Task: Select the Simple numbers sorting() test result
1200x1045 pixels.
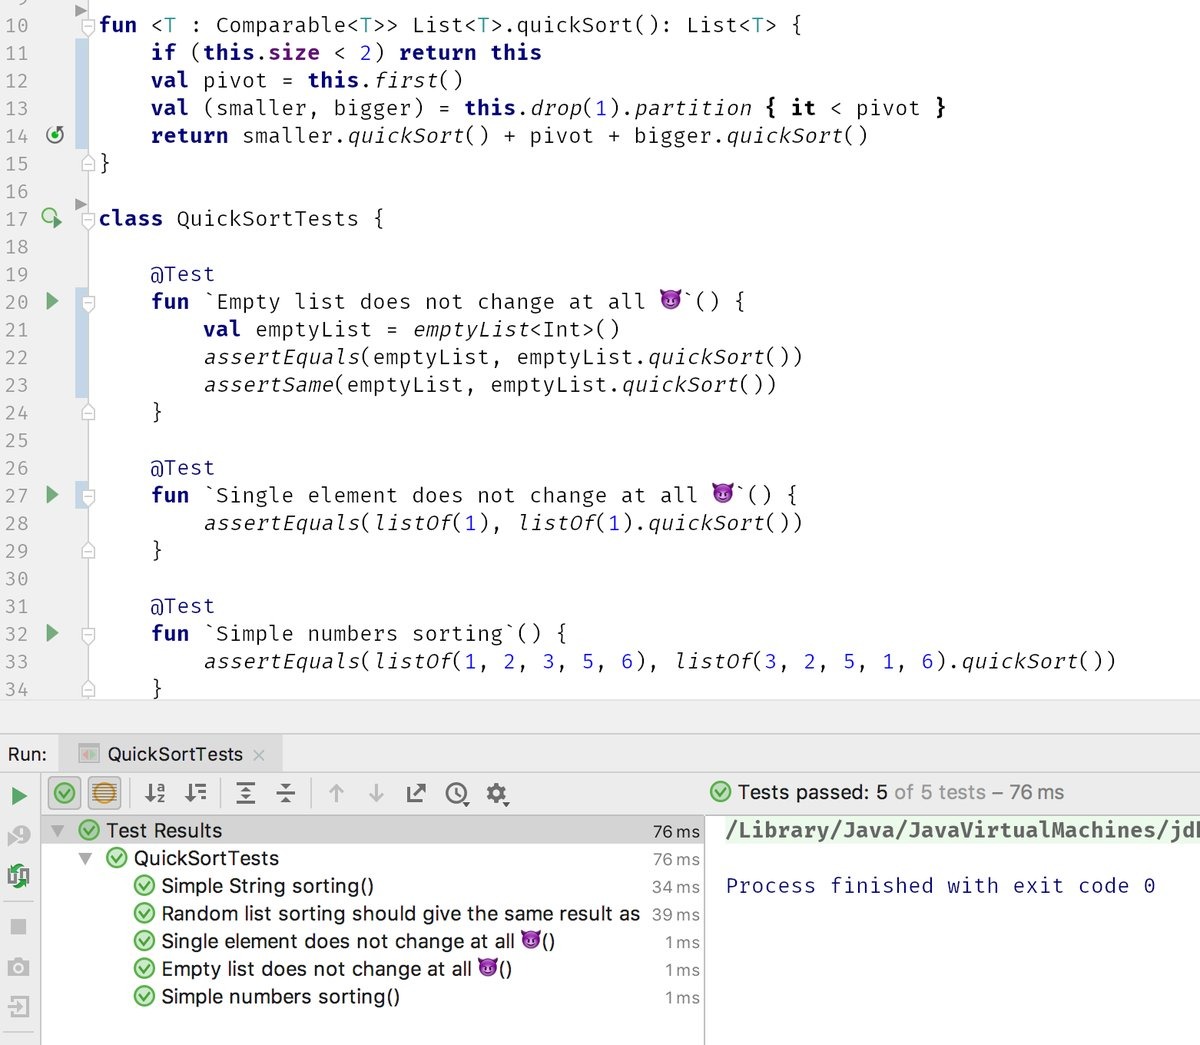Action: (280, 997)
